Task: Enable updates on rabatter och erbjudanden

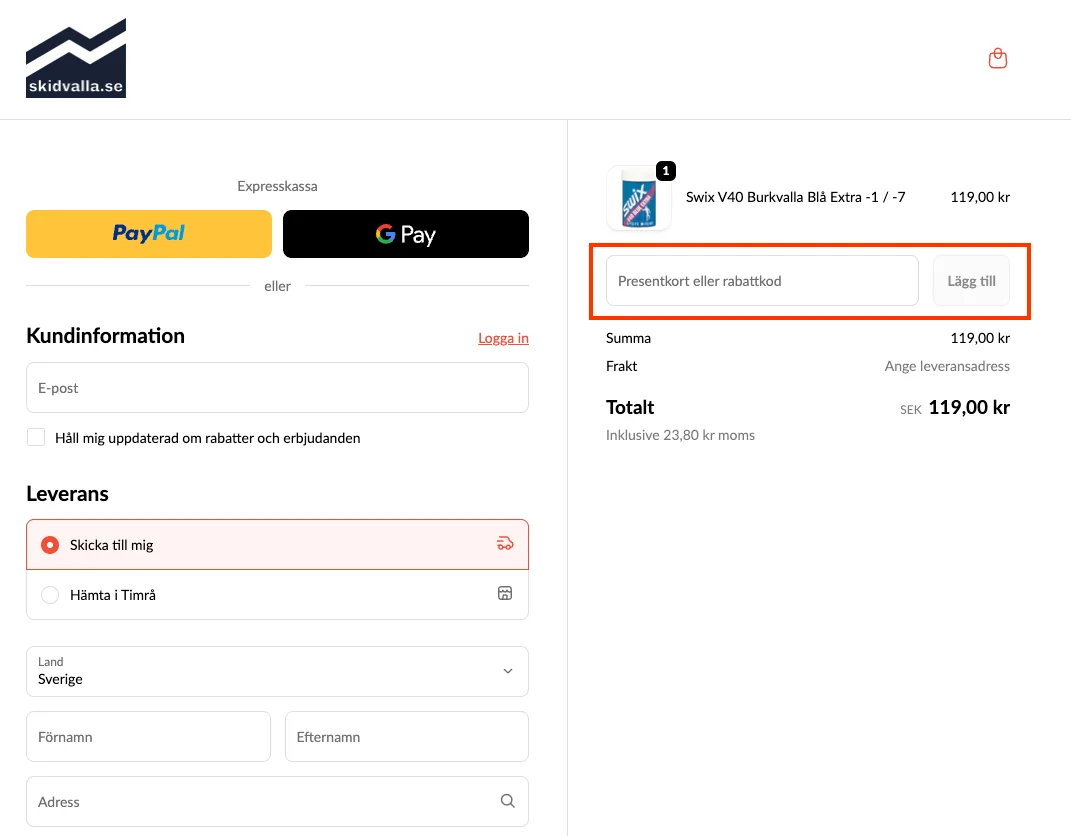Action: click(x=36, y=438)
